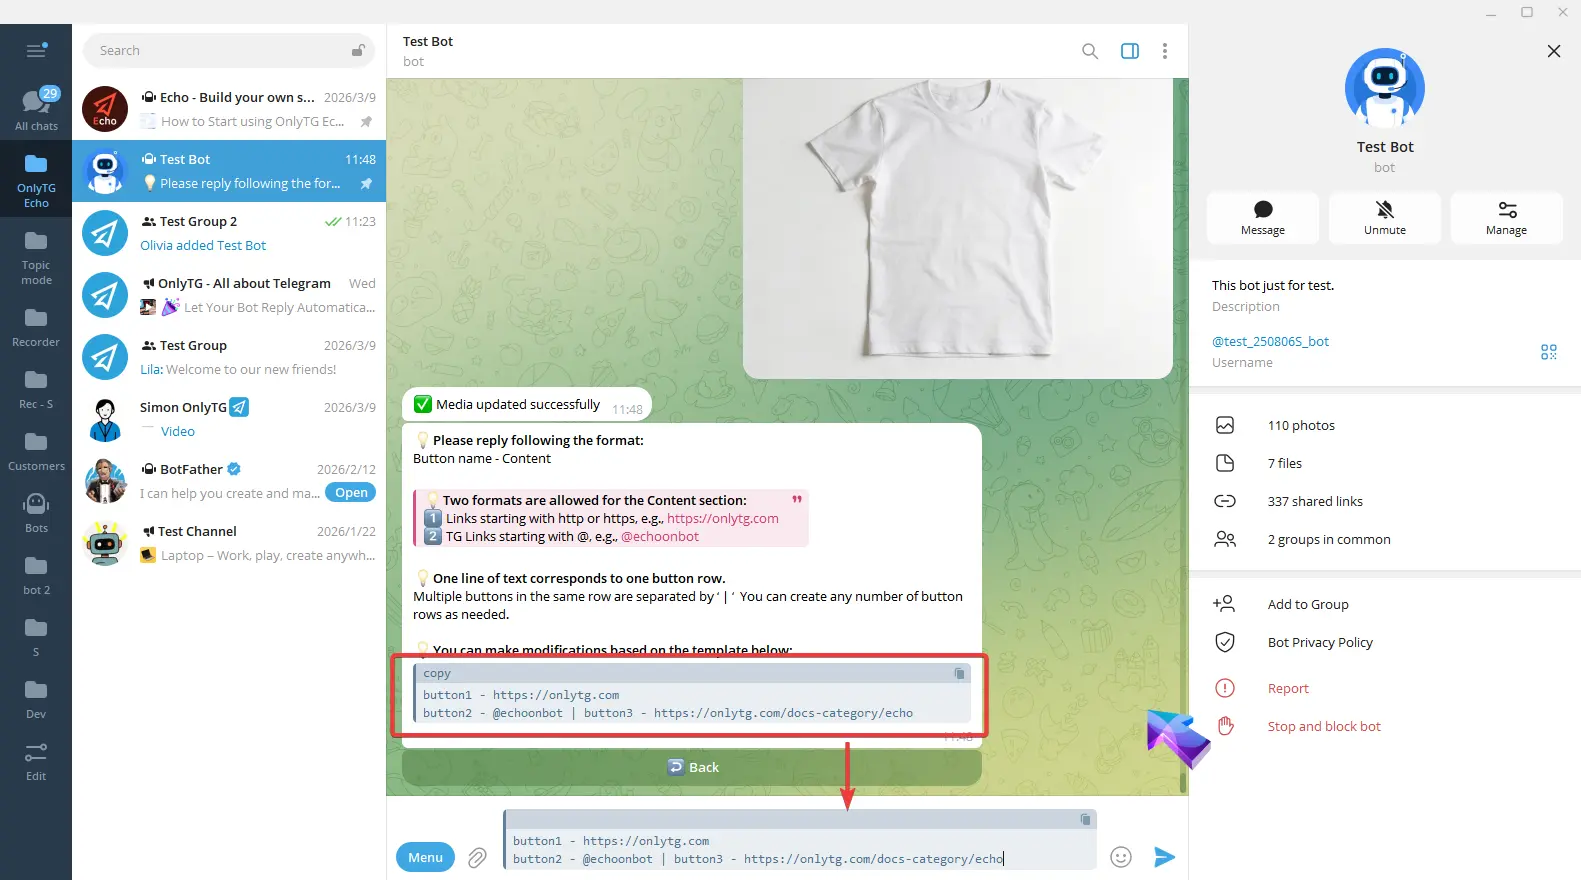1581x880 pixels.
Task: Copy the template code block in chat
Action: click(x=959, y=674)
